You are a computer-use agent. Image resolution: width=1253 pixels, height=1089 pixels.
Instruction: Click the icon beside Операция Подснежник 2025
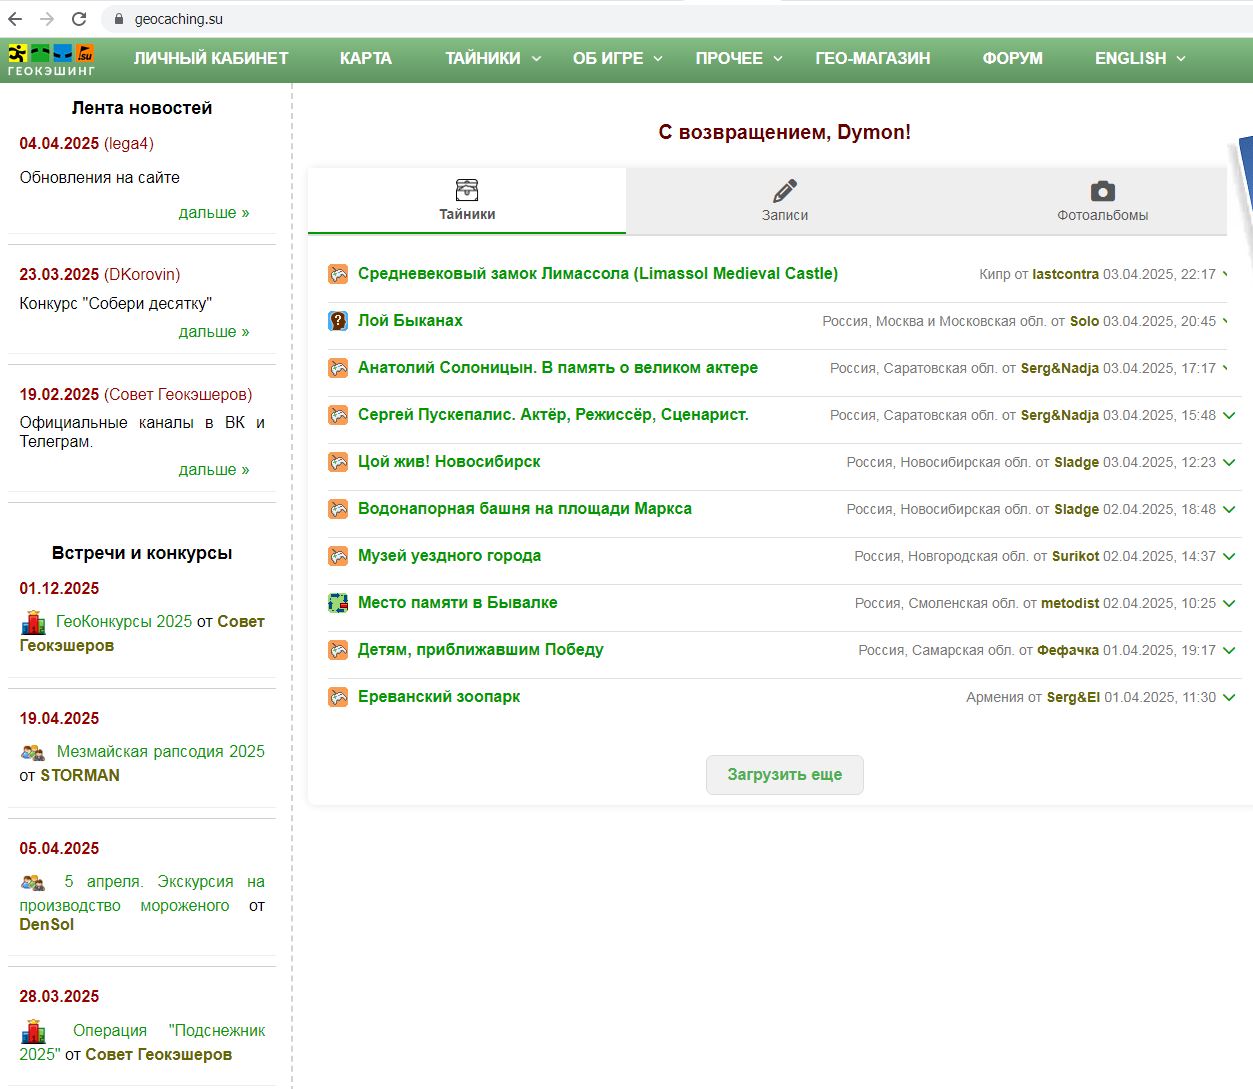[x=34, y=1031]
